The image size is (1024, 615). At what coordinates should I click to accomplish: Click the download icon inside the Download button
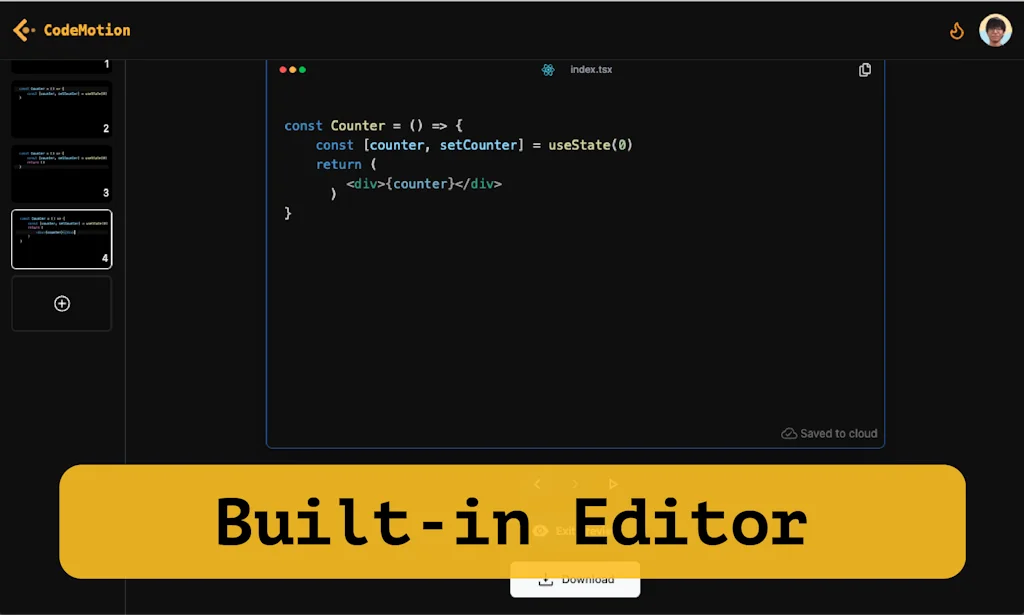point(546,580)
